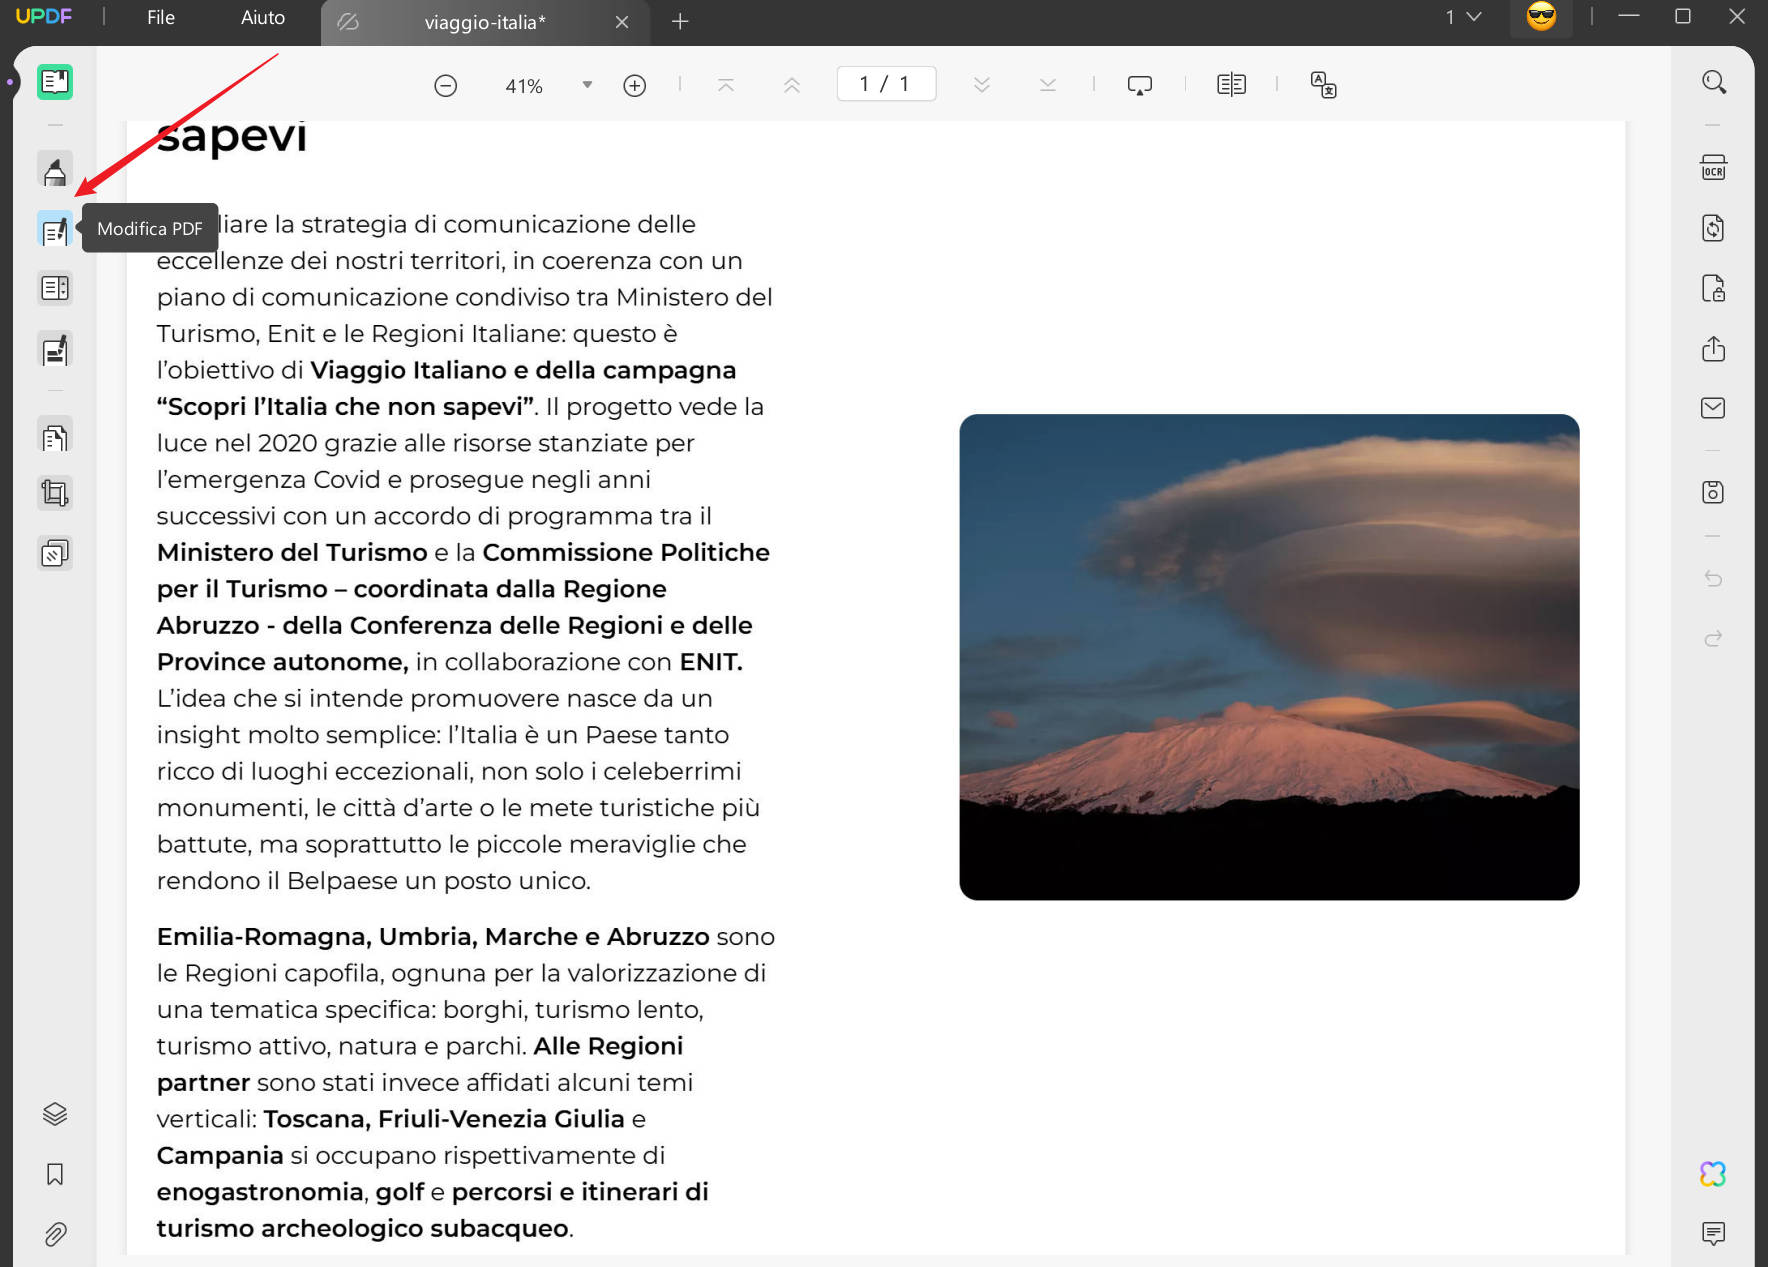The width and height of the screenshot is (1768, 1267).
Task: Open the Fill and Sign form tool
Action: pos(55,350)
